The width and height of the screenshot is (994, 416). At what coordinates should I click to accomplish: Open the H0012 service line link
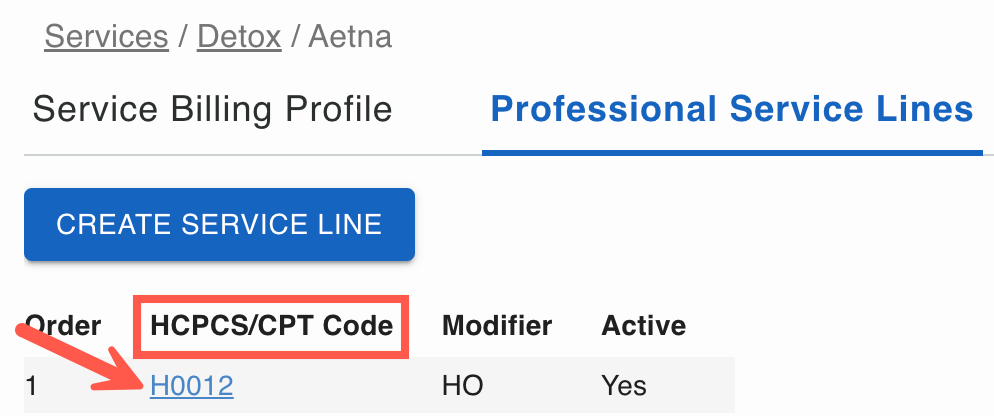click(192, 385)
